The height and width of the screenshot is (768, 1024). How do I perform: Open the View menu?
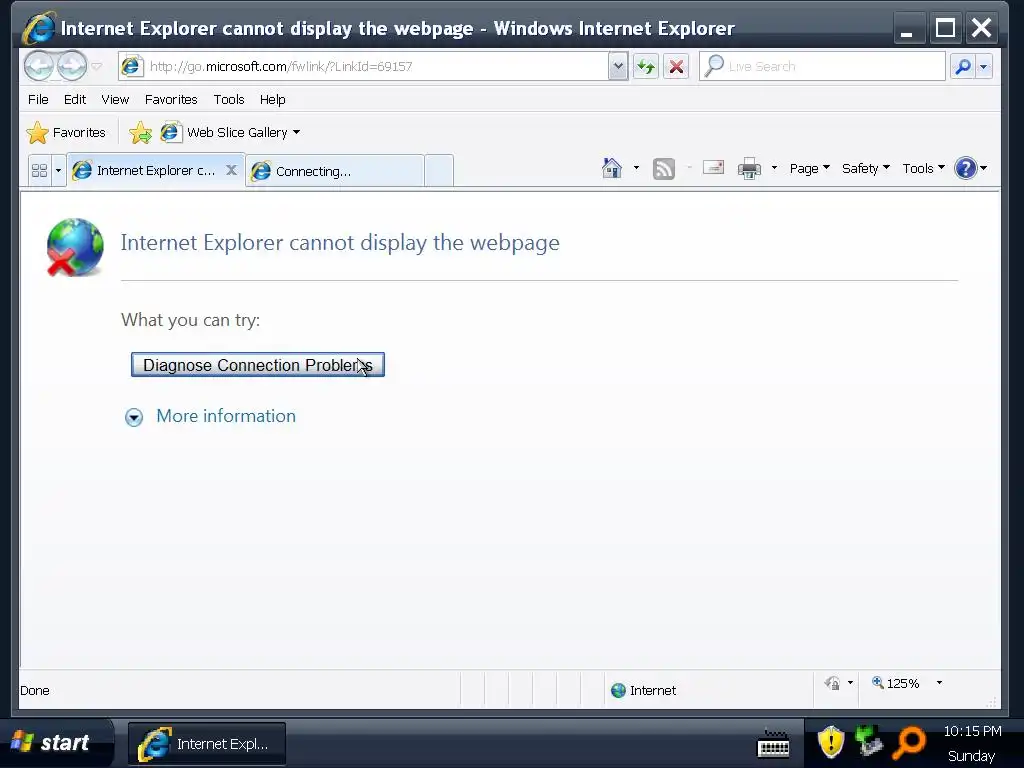[115, 99]
